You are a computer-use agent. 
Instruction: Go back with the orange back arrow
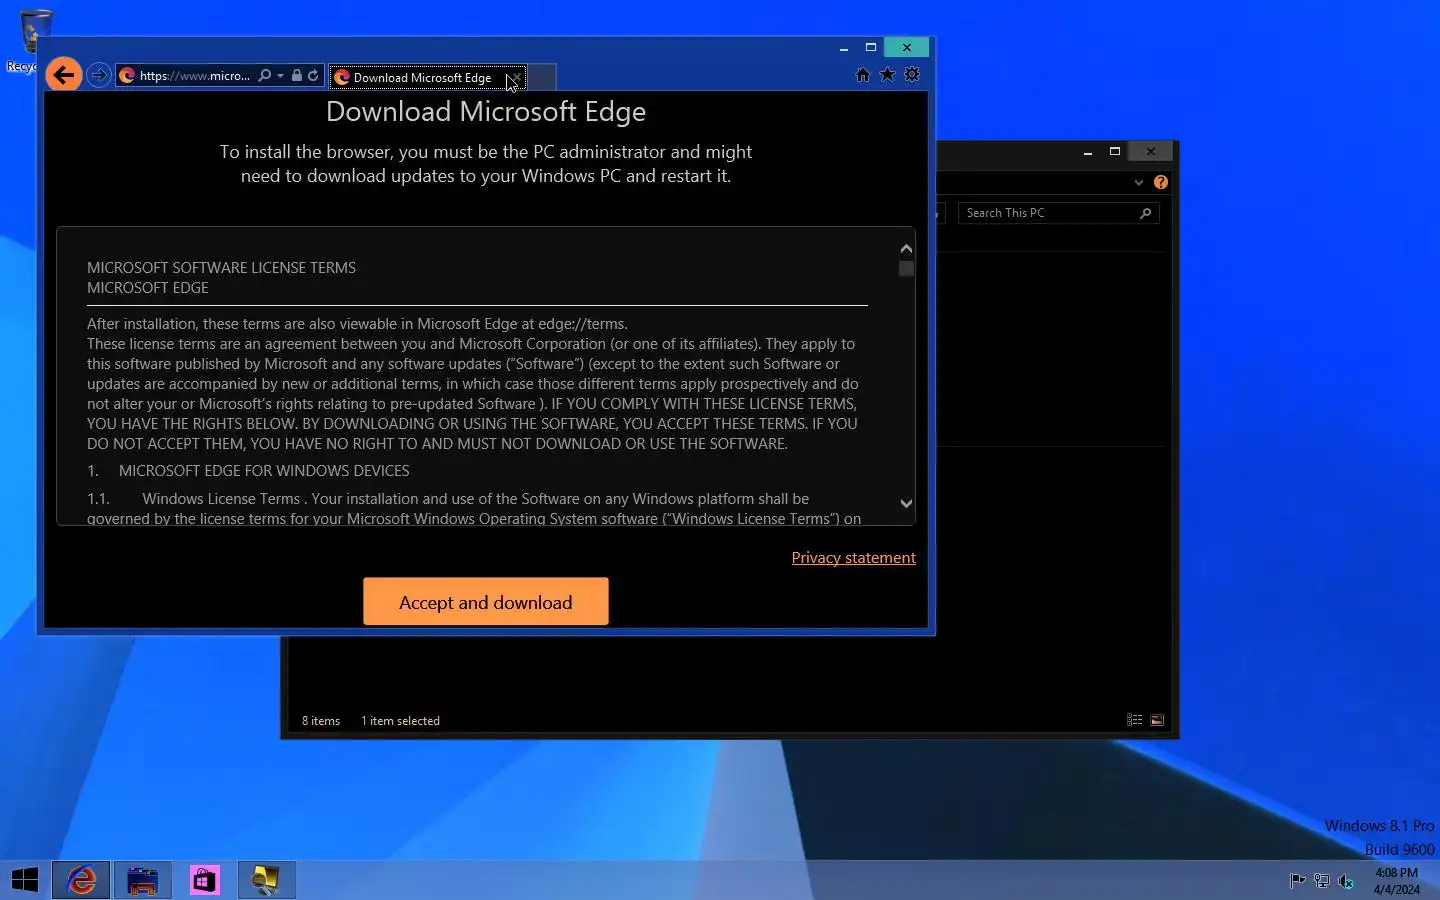coord(64,74)
